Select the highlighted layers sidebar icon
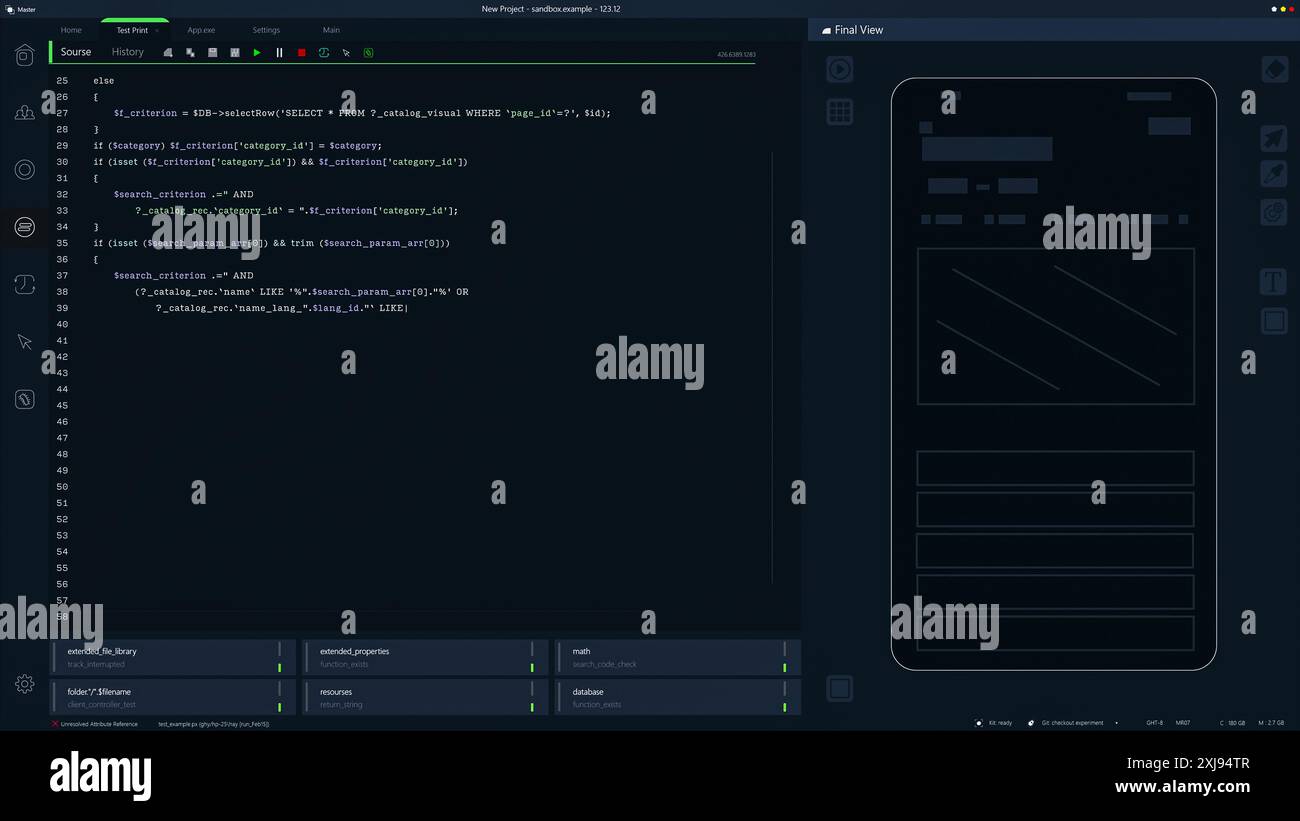The width and height of the screenshot is (1300, 821). pos(25,228)
